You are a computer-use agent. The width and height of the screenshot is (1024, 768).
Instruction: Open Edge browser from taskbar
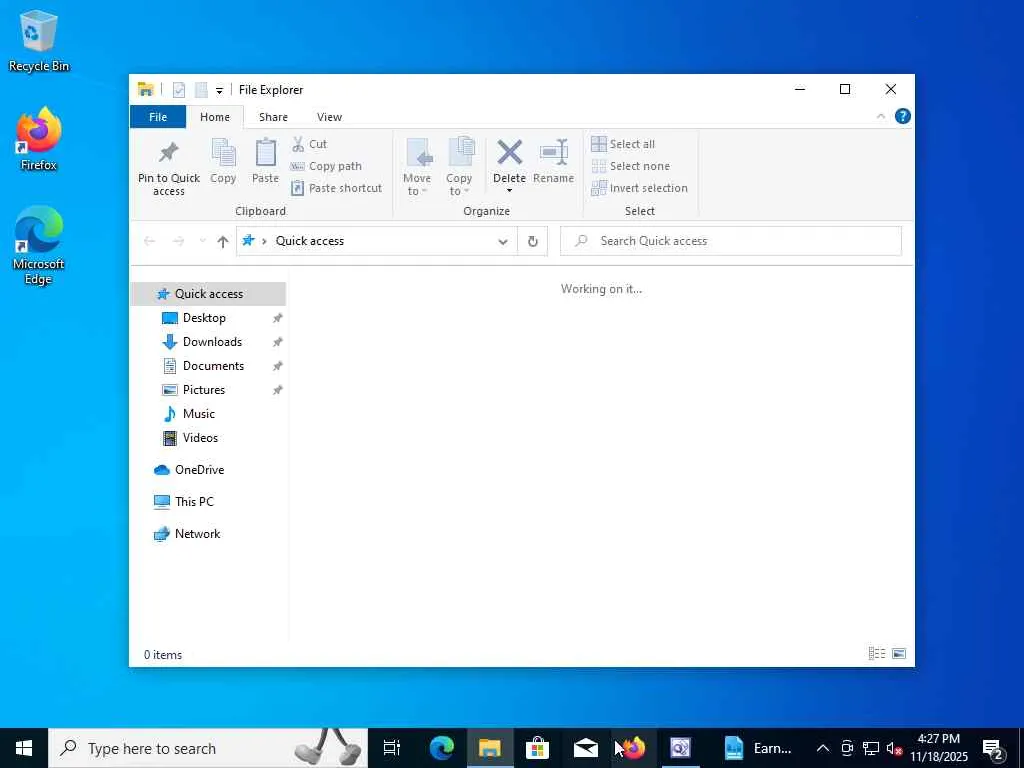[x=441, y=748]
